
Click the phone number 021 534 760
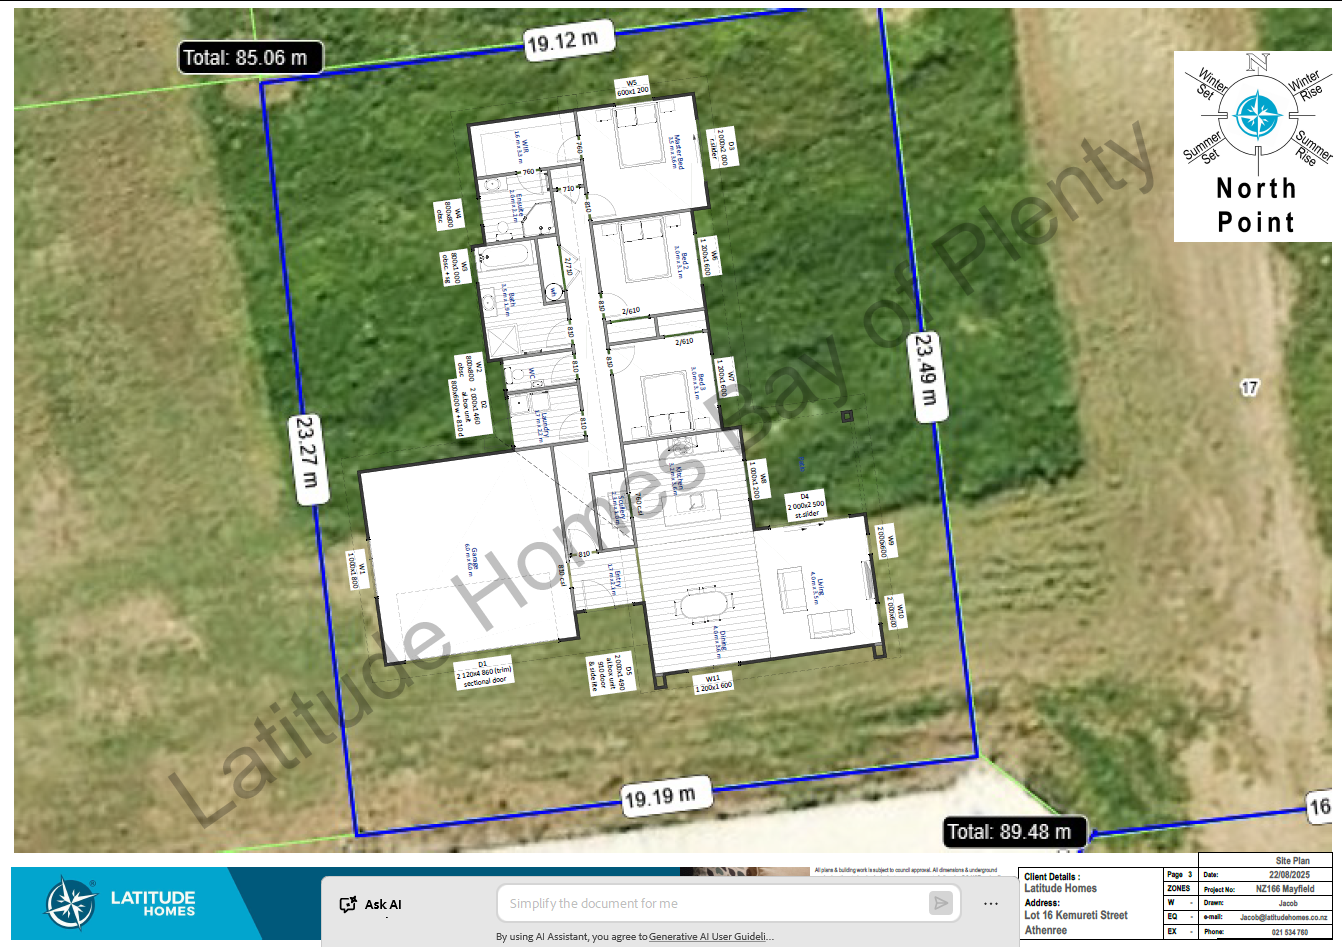pos(1290,932)
